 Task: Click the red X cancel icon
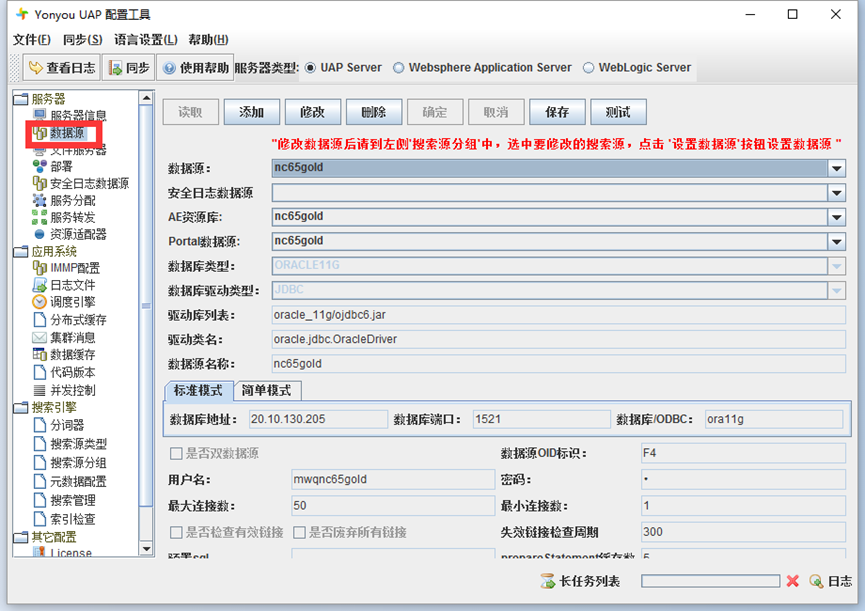pyautogui.click(x=793, y=581)
